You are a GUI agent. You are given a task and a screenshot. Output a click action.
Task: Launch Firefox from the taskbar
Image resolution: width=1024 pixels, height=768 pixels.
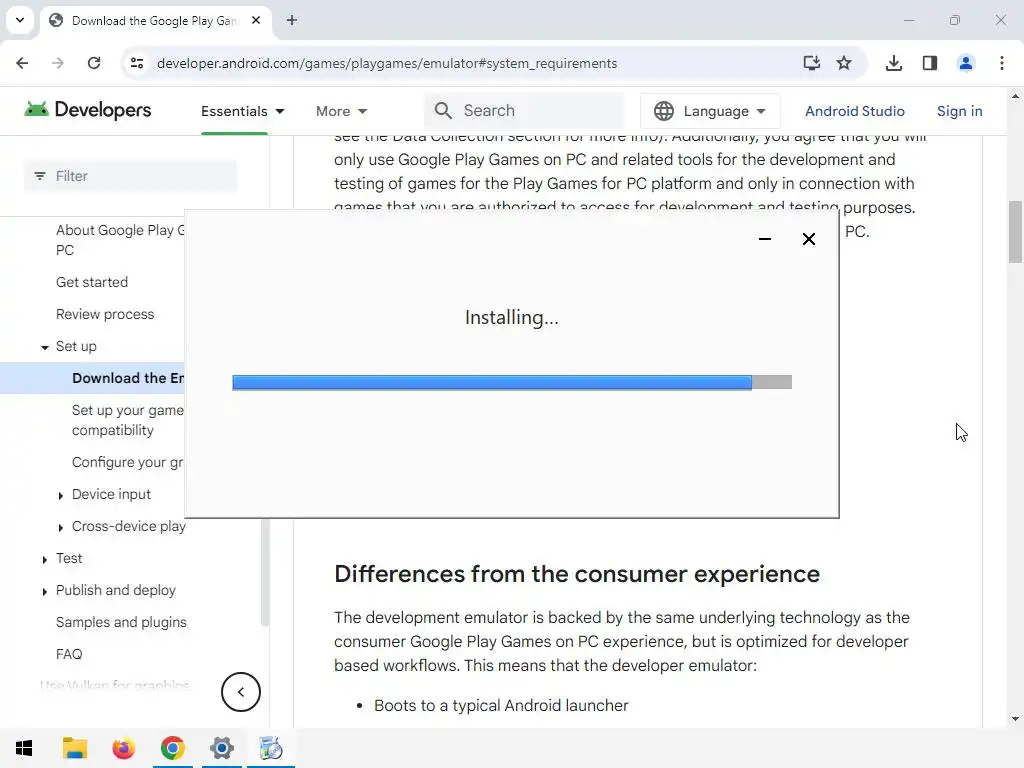(123, 748)
